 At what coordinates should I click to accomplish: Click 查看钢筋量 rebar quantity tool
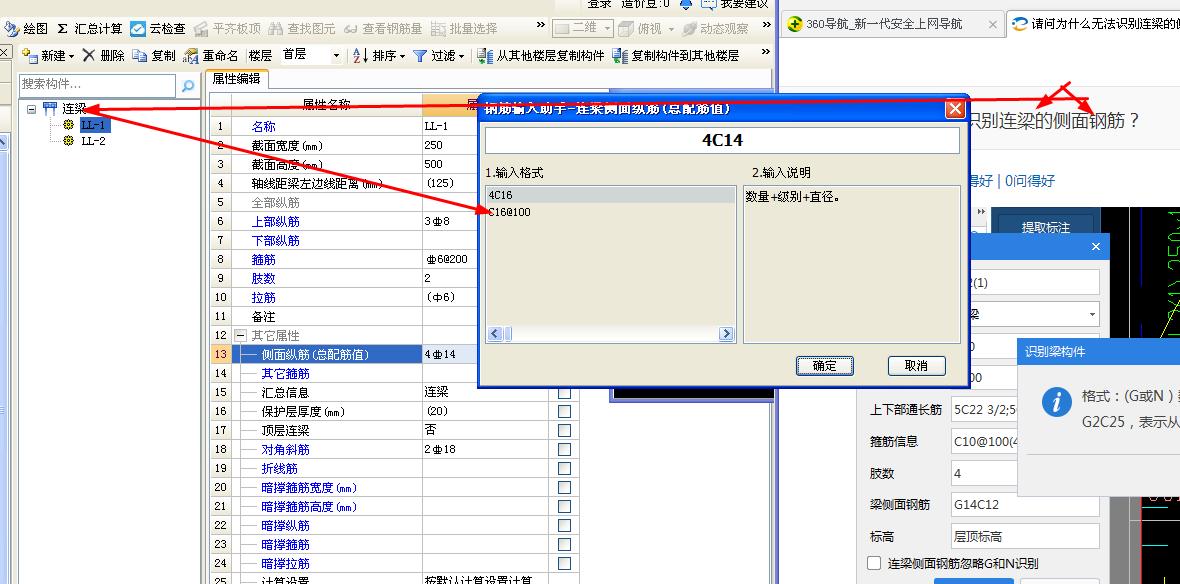pos(383,29)
